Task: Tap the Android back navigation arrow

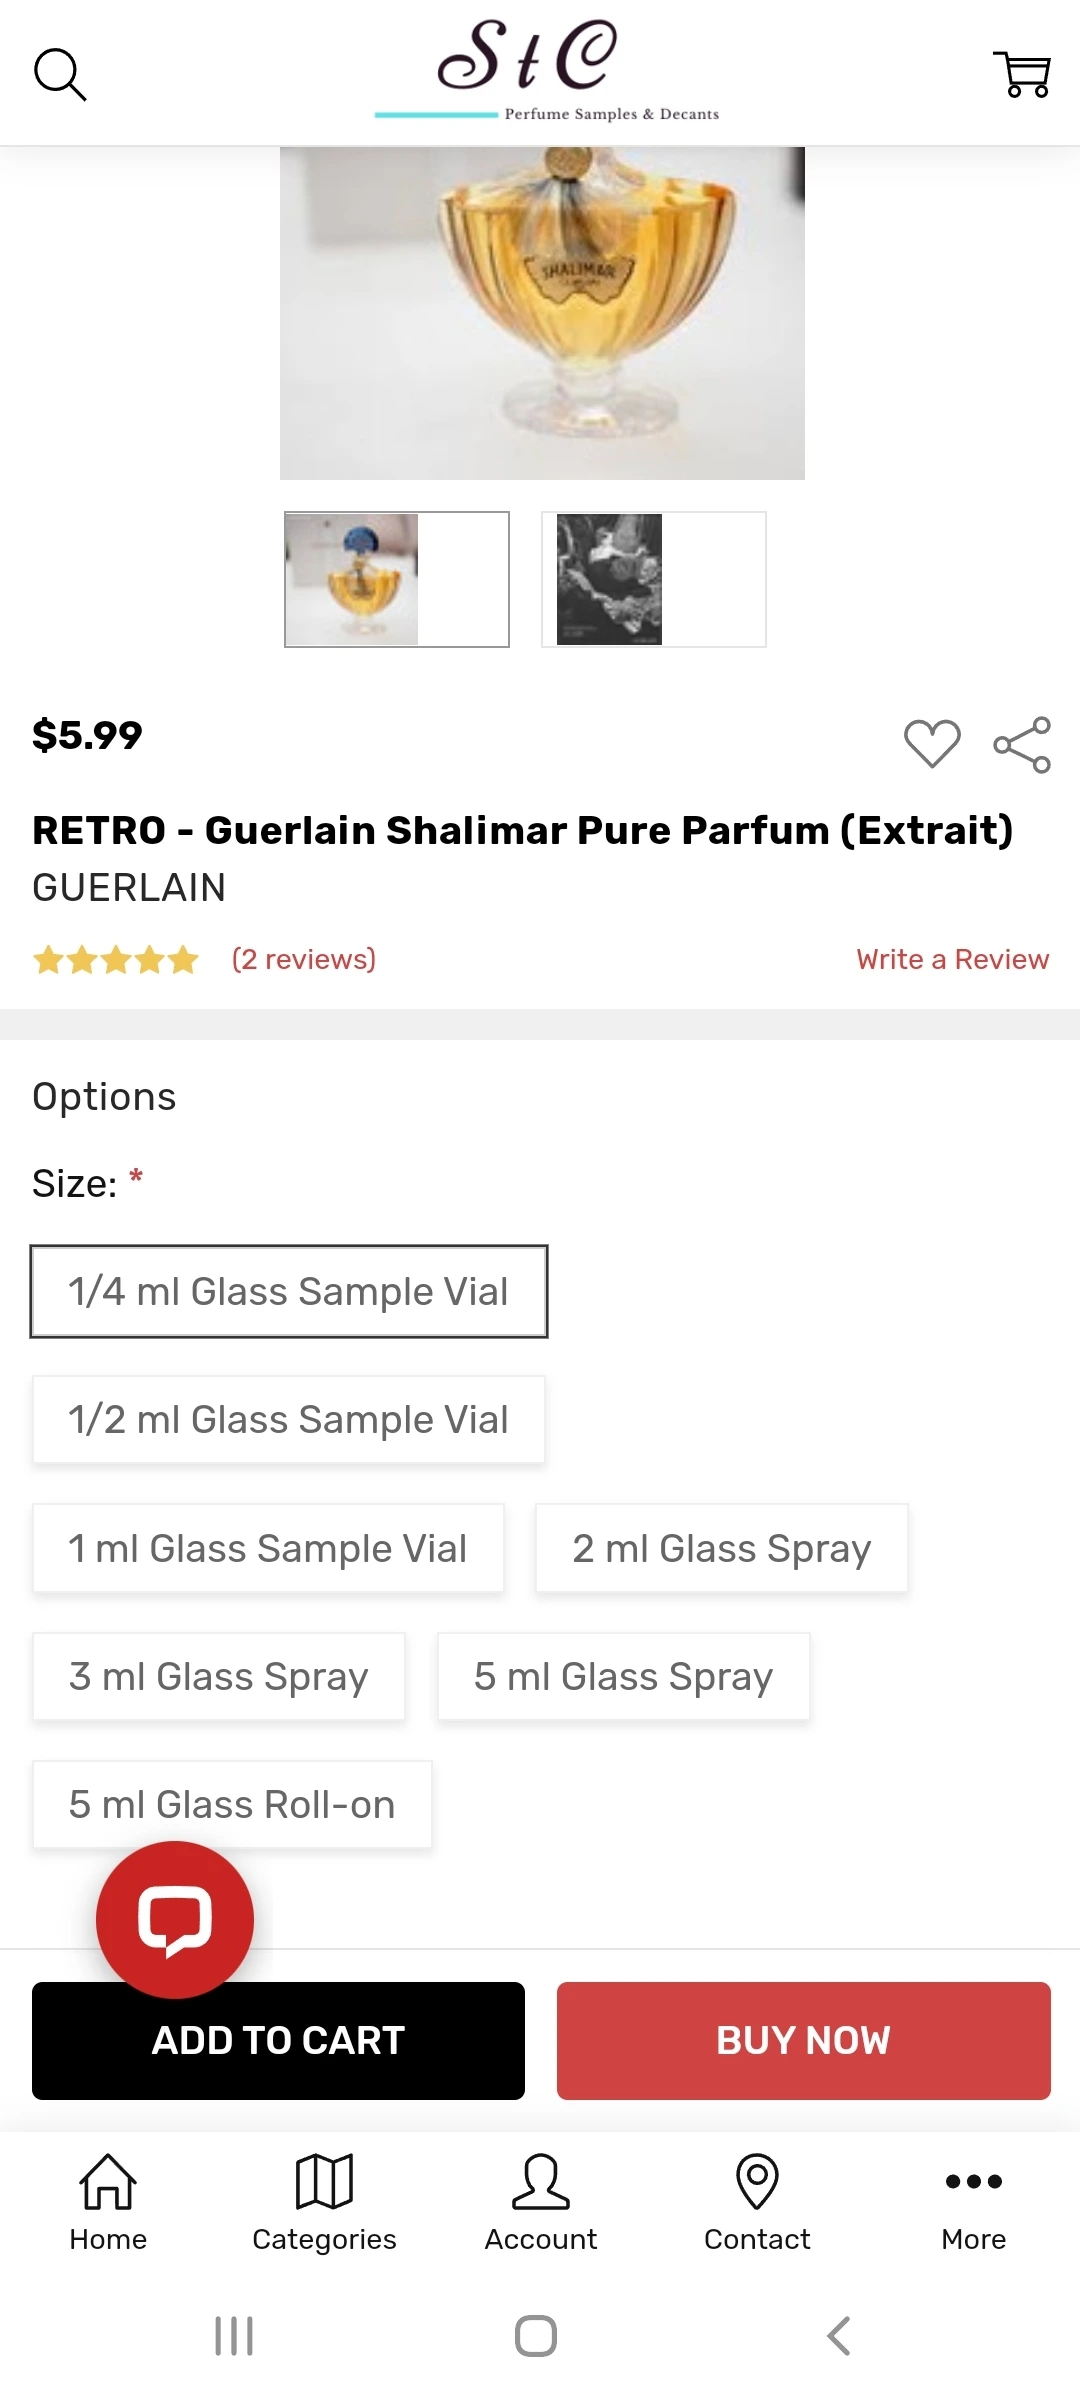Action: [839, 2336]
